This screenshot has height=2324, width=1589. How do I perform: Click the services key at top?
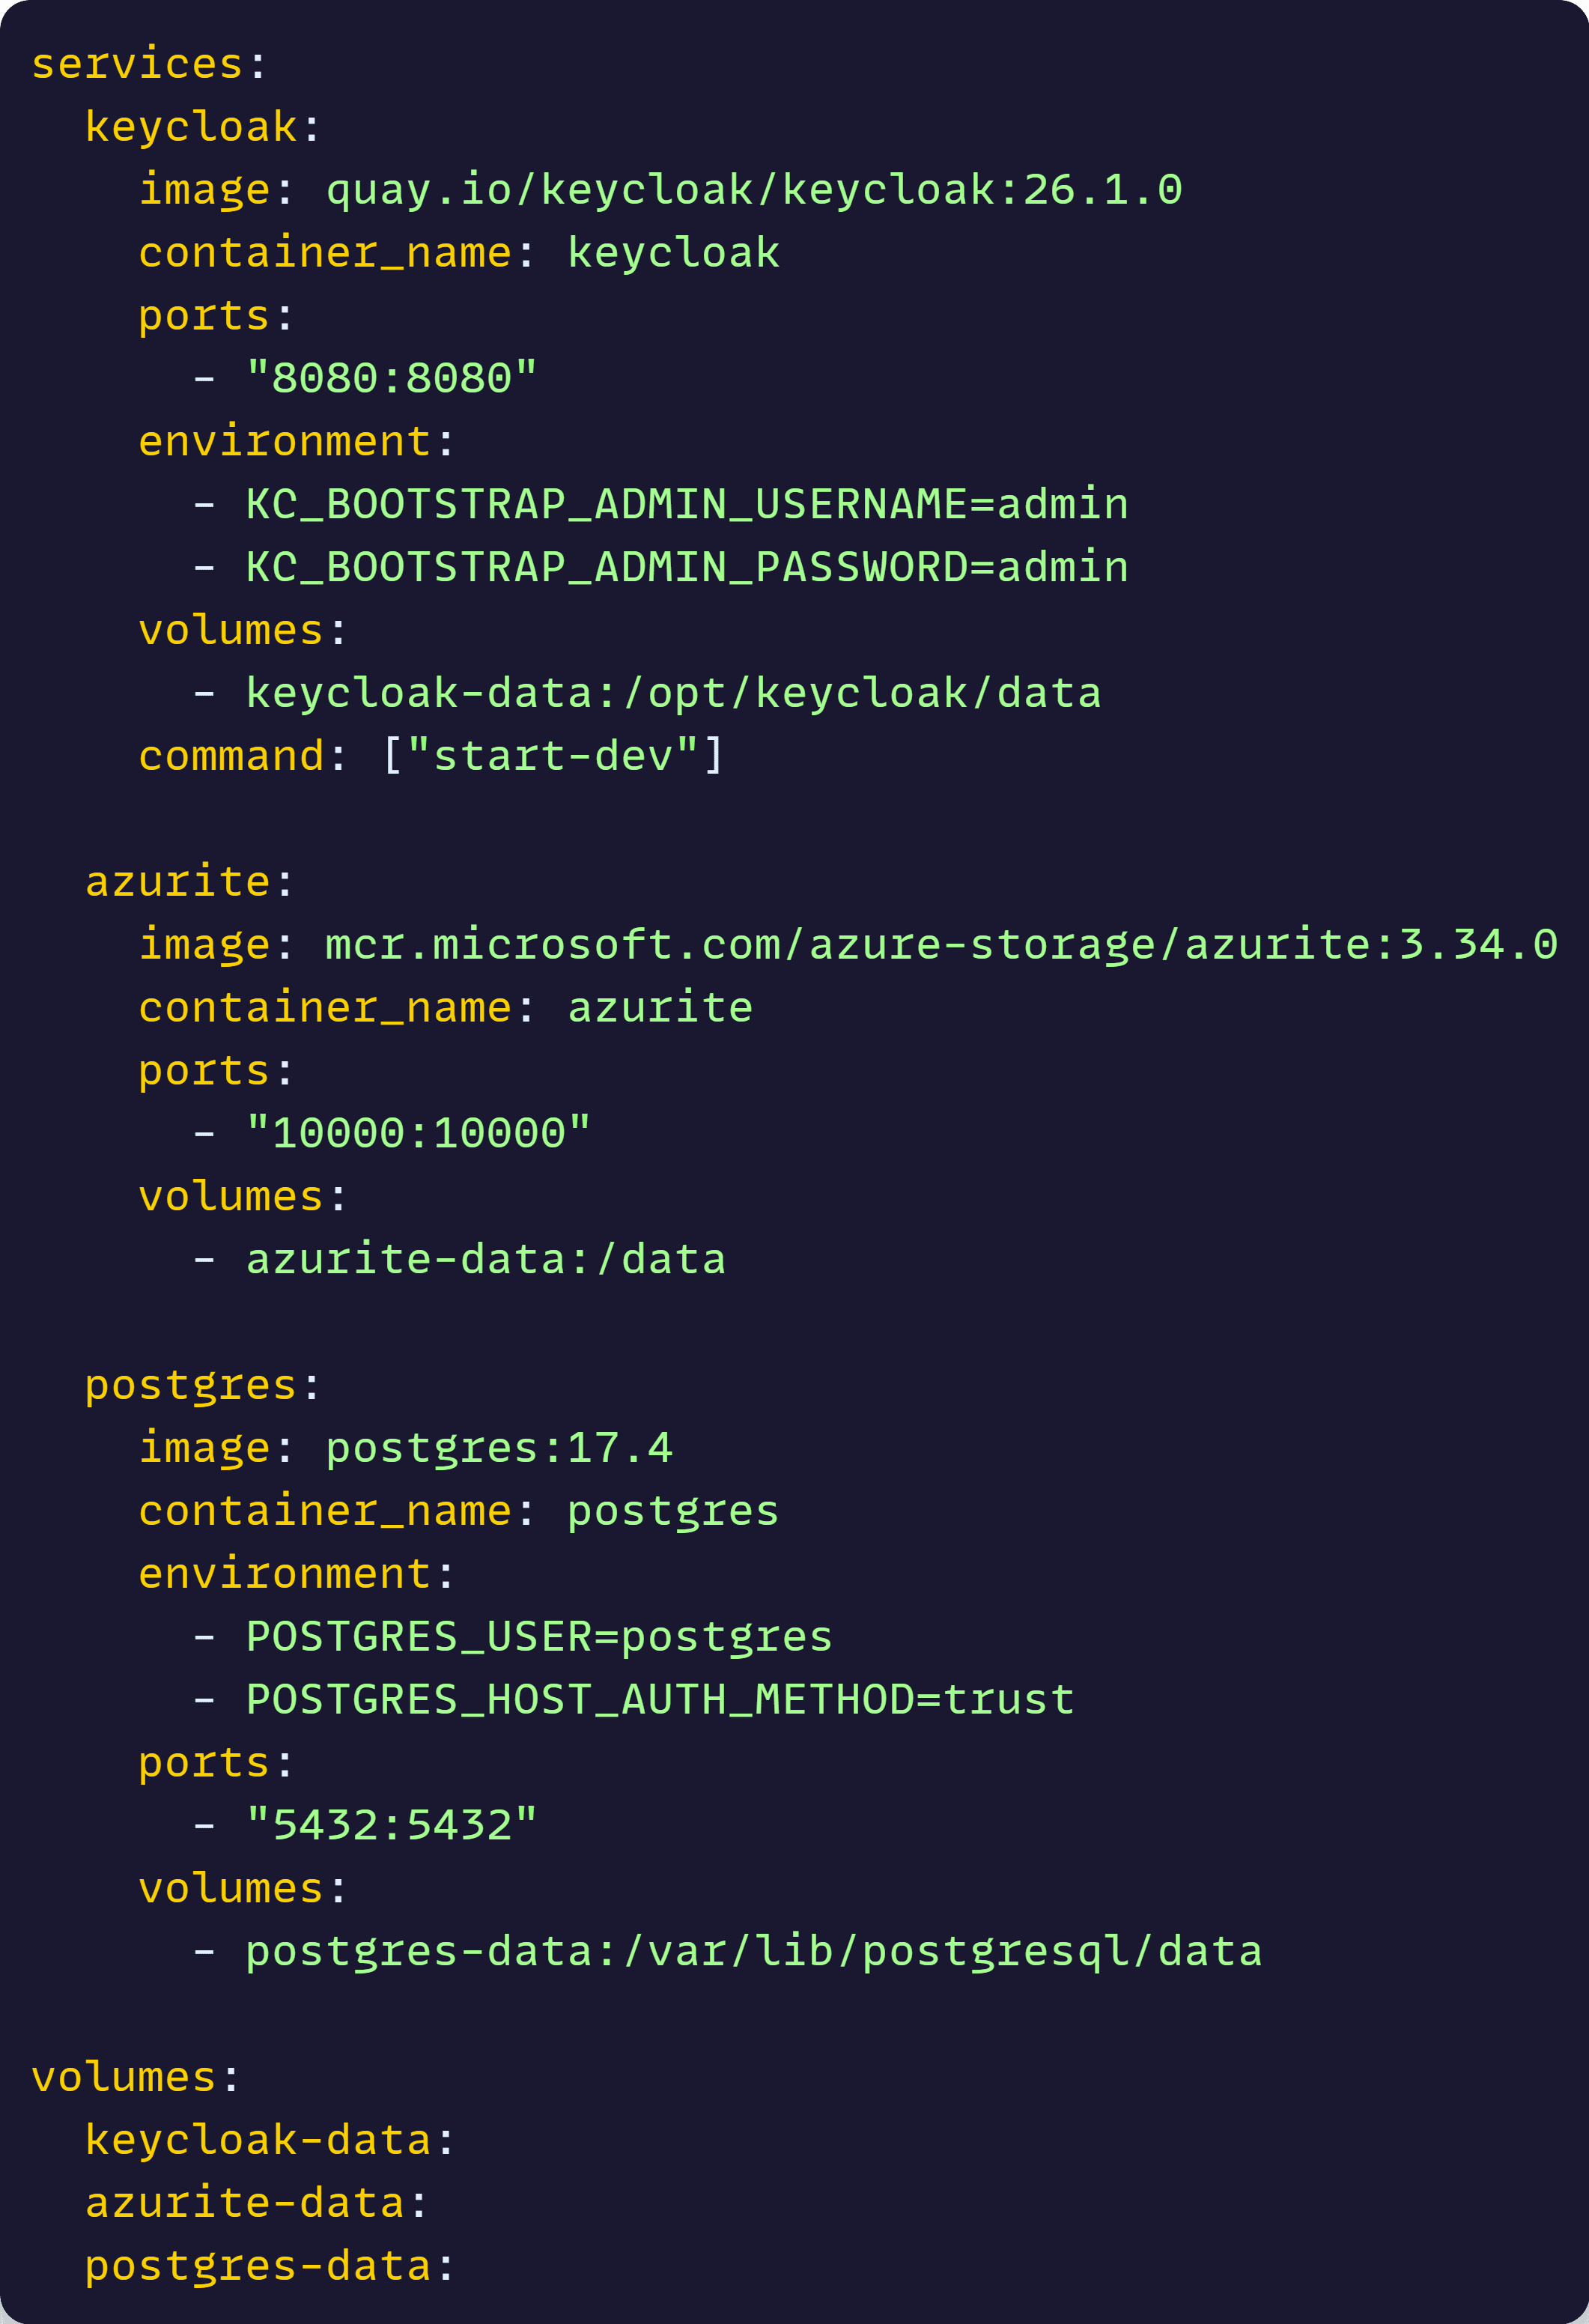pos(138,64)
